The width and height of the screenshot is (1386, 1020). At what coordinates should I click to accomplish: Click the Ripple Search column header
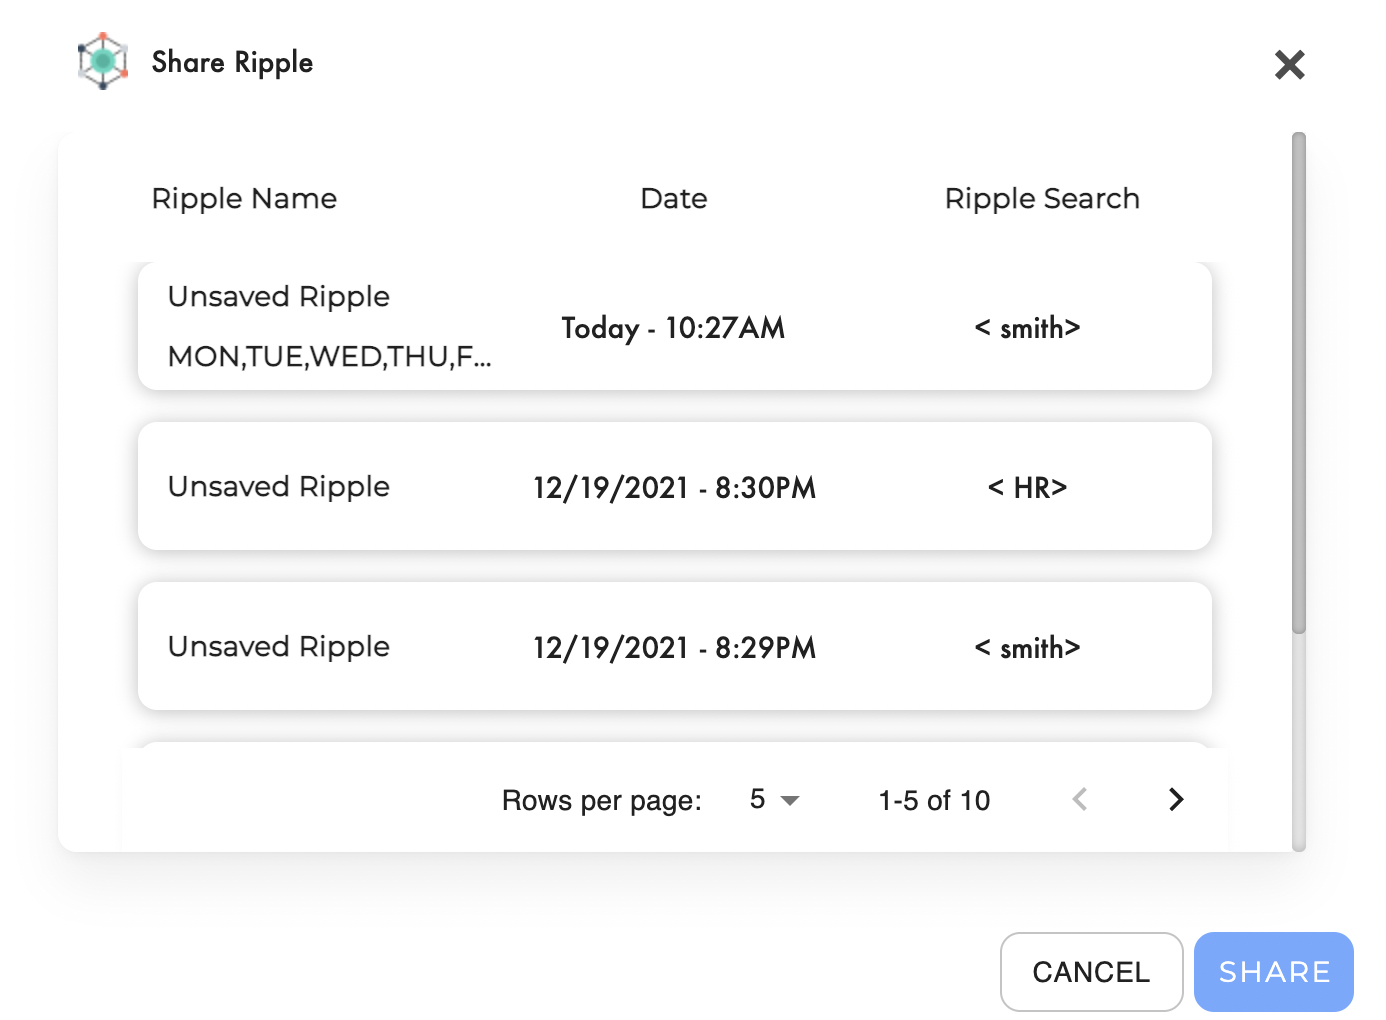click(1042, 199)
